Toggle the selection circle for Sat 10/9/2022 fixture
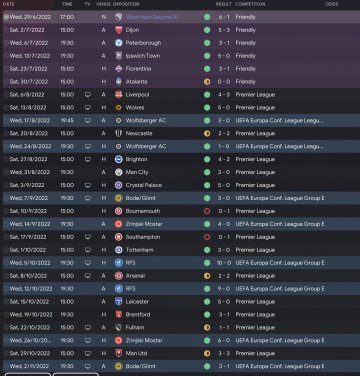 [6, 211]
